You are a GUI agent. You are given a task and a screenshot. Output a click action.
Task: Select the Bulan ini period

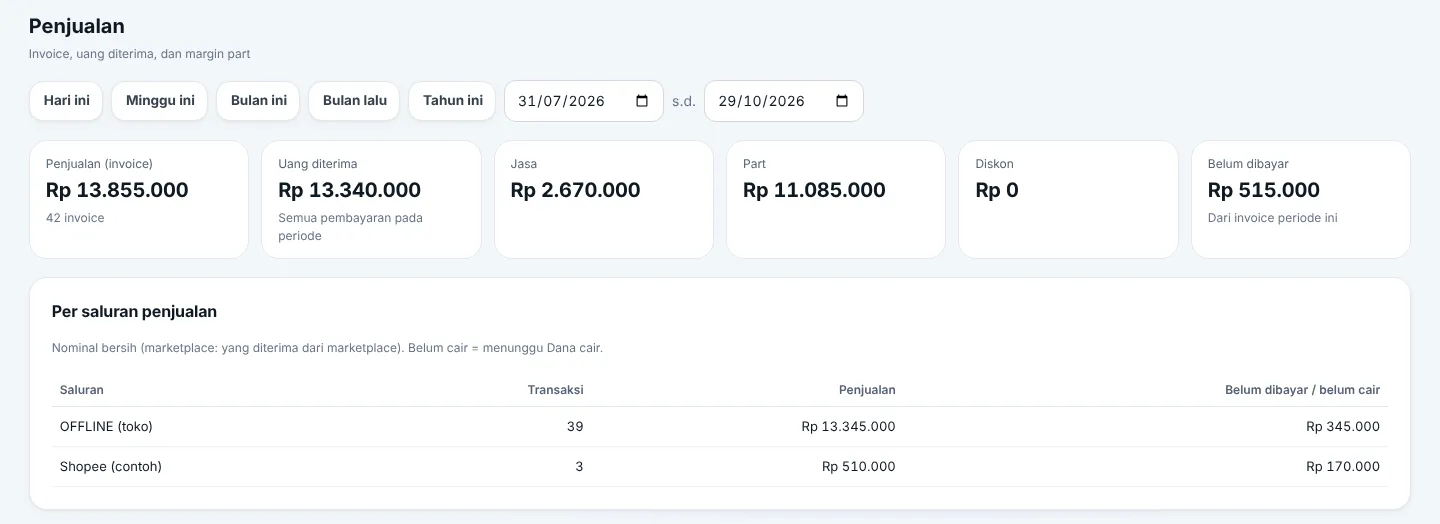pyautogui.click(x=258, y=101)
